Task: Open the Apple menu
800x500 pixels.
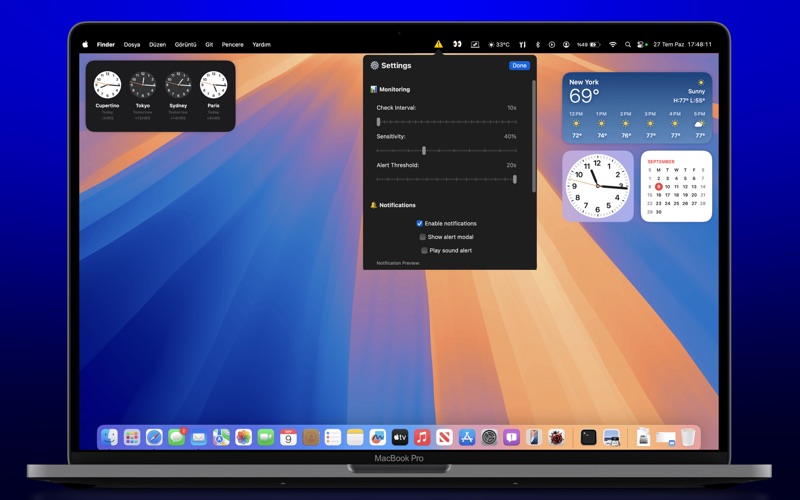Action: (x=85, y=44)
